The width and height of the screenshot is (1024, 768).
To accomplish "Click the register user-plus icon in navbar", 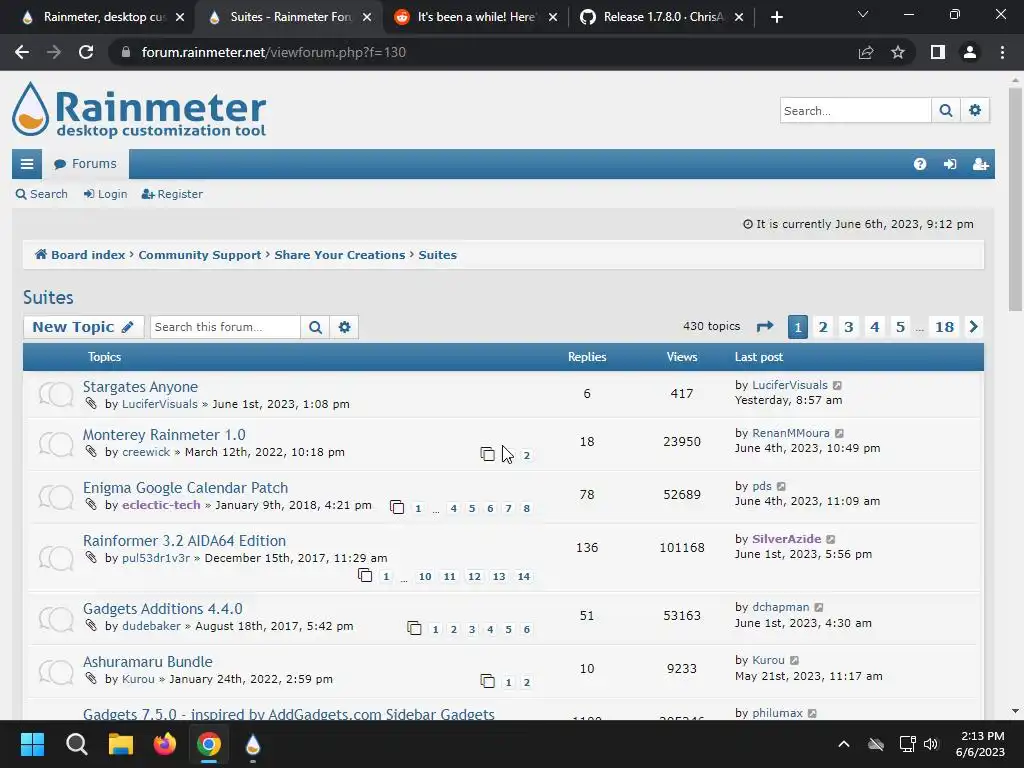I will click(980, 164).
